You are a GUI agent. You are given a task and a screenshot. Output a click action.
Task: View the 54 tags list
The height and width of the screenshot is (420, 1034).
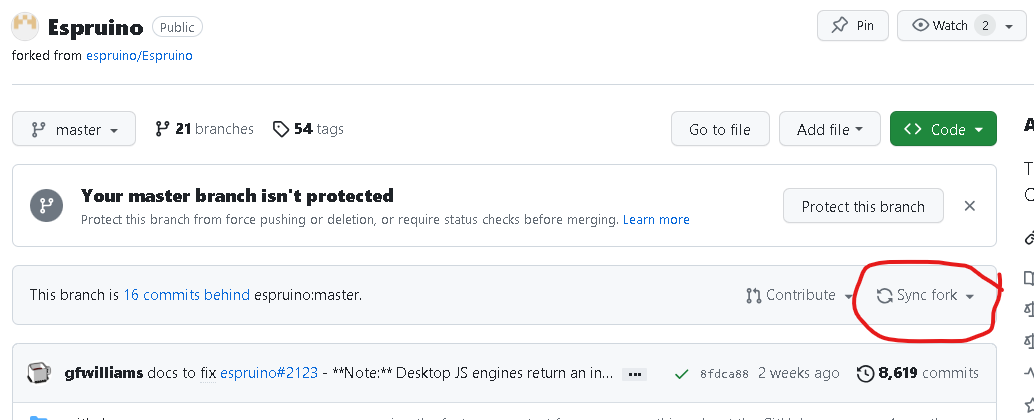click(308, 129)
